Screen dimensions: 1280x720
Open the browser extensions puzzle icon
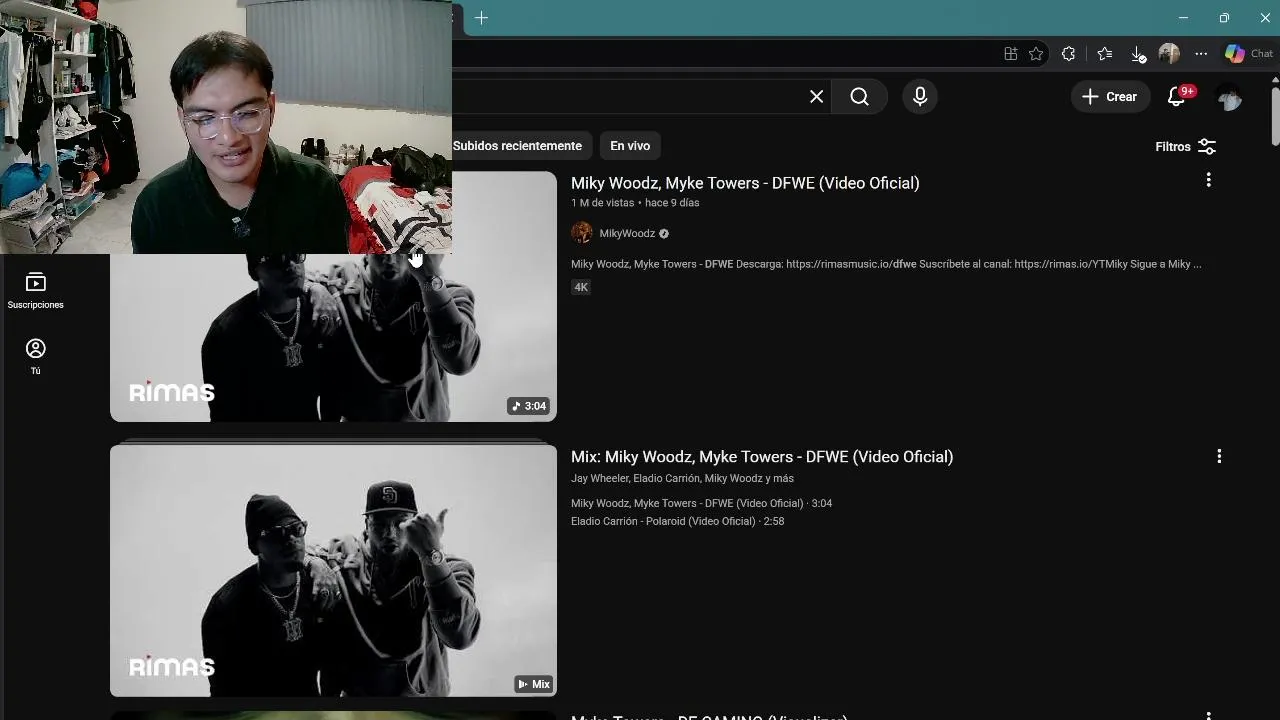click(x=1068, y=54)
